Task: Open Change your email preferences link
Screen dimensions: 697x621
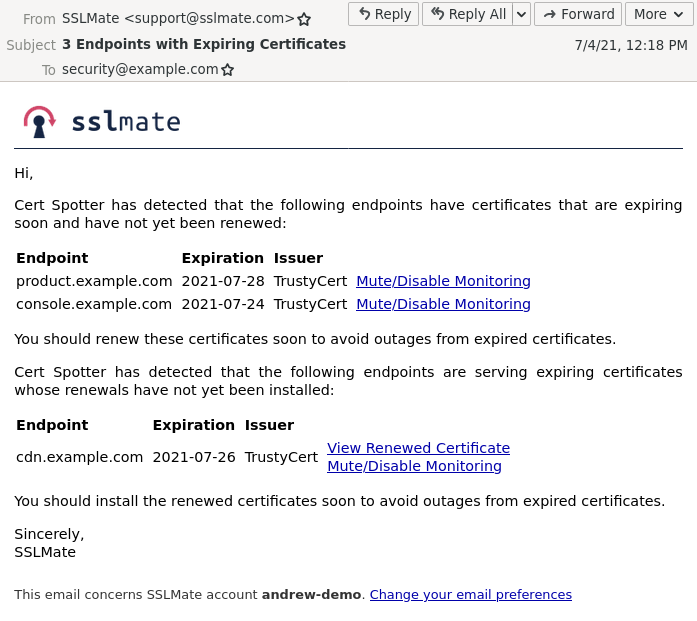Action: tap(471, 595)
